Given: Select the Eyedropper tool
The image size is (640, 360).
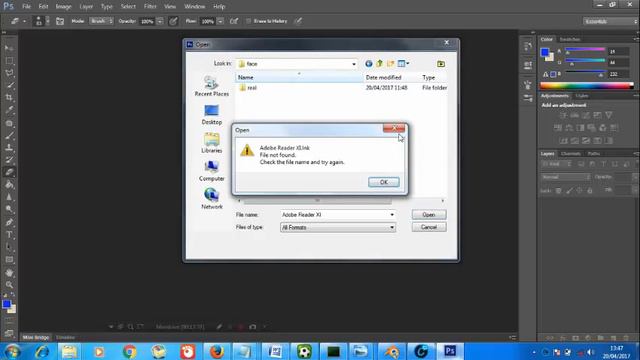Looking at the screenshot, I should pos(9,110).
